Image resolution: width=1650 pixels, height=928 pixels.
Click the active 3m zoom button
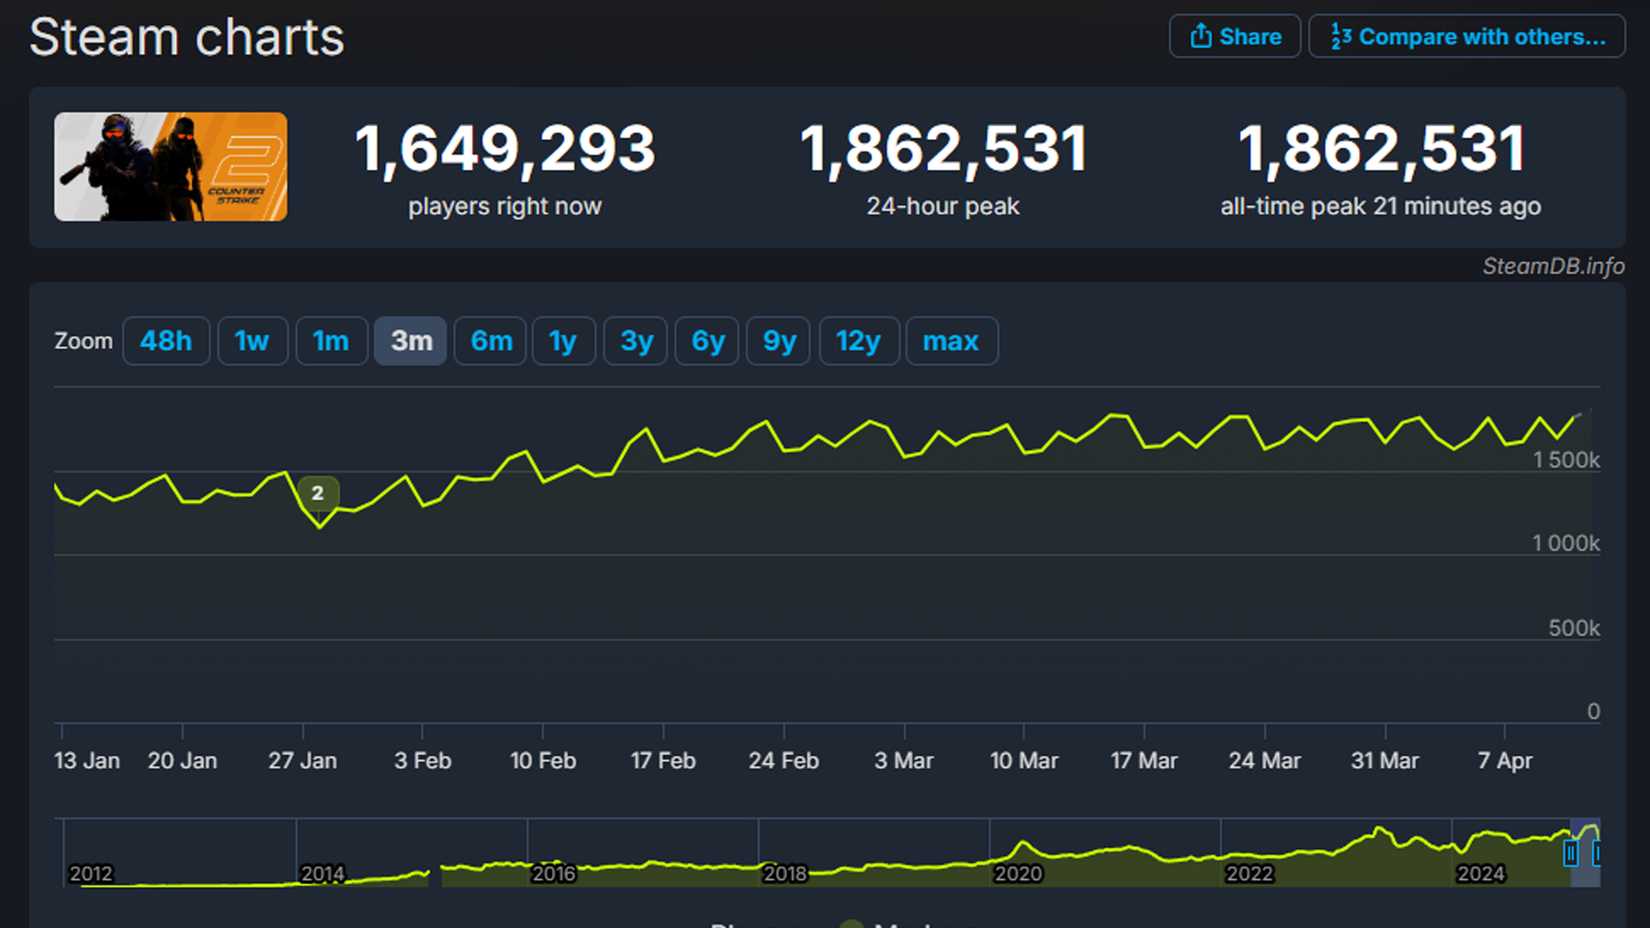[410, 340]
